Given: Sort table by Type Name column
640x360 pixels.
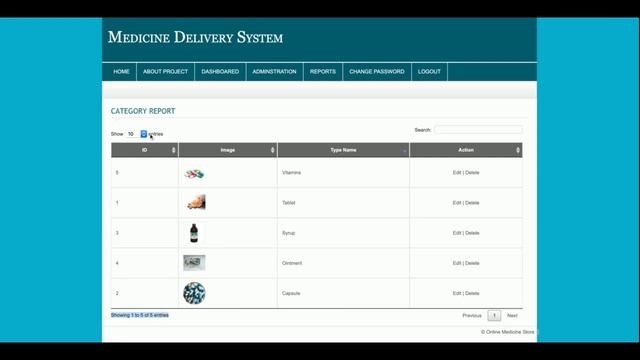Looking at the screenshot, I should point(343,150).
